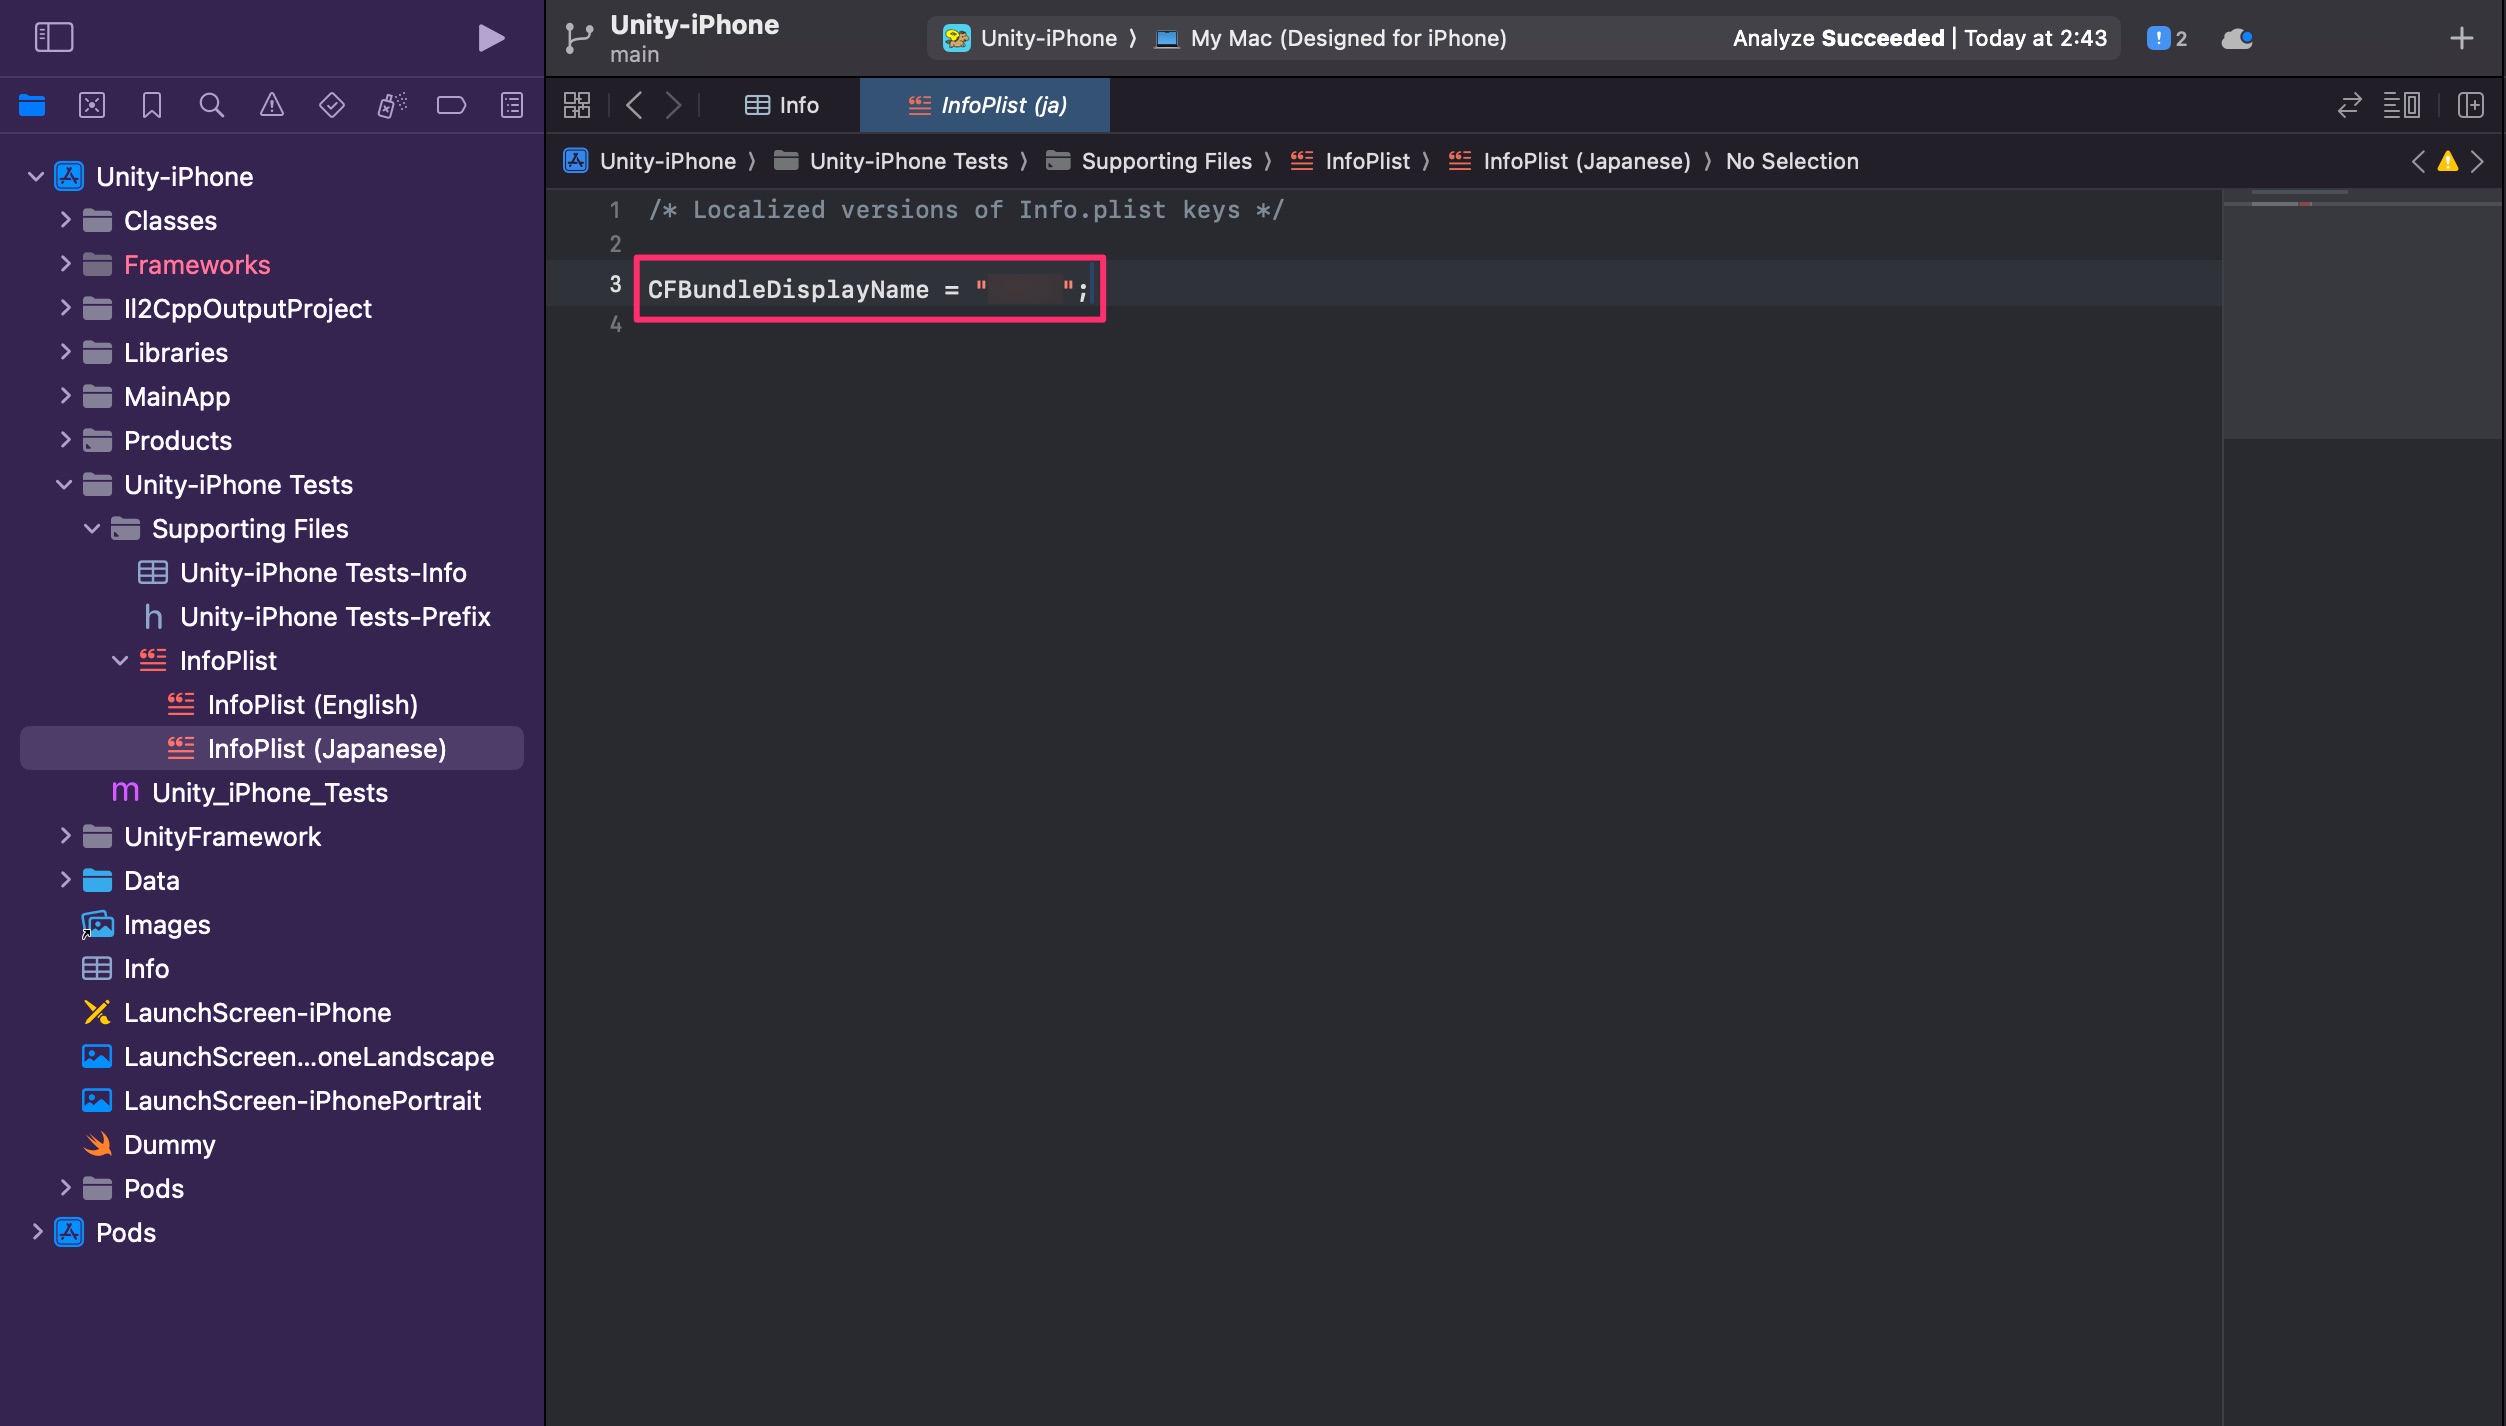Viewport: 2506px width, 1426px height.
Task: Add new tab with plus button
Action: [x=2462, y=38]
